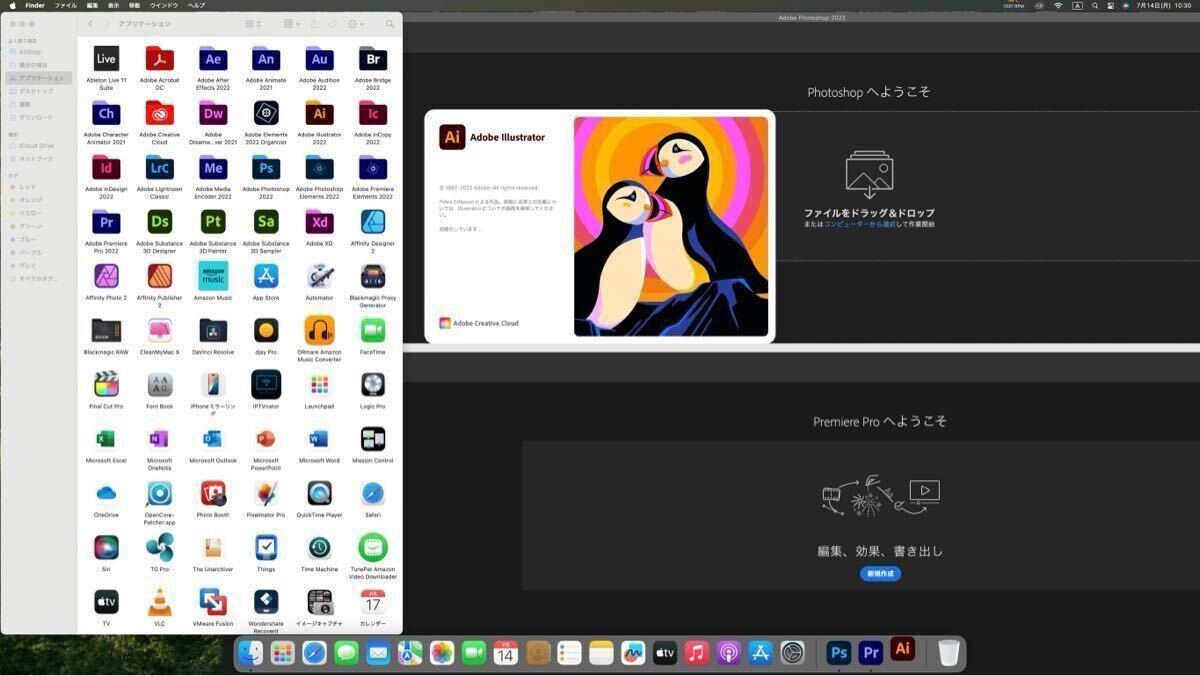Select Adobe Premiere Elements 2022 folder

373,167
